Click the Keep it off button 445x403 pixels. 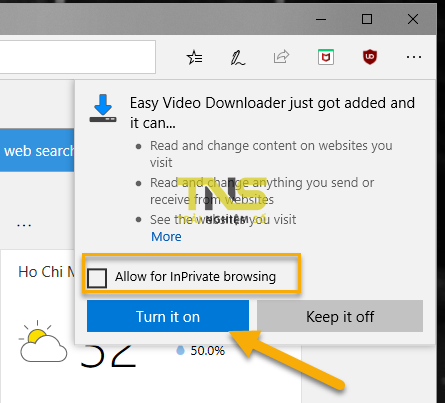340,316
